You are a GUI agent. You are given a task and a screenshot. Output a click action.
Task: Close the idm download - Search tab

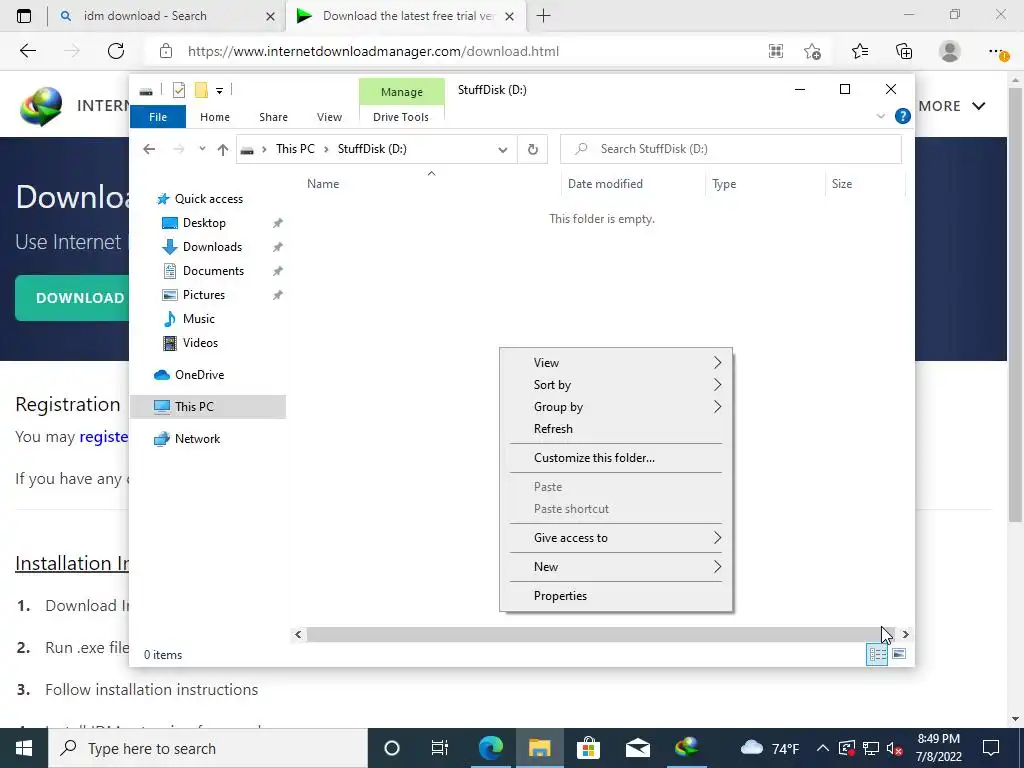270,16
